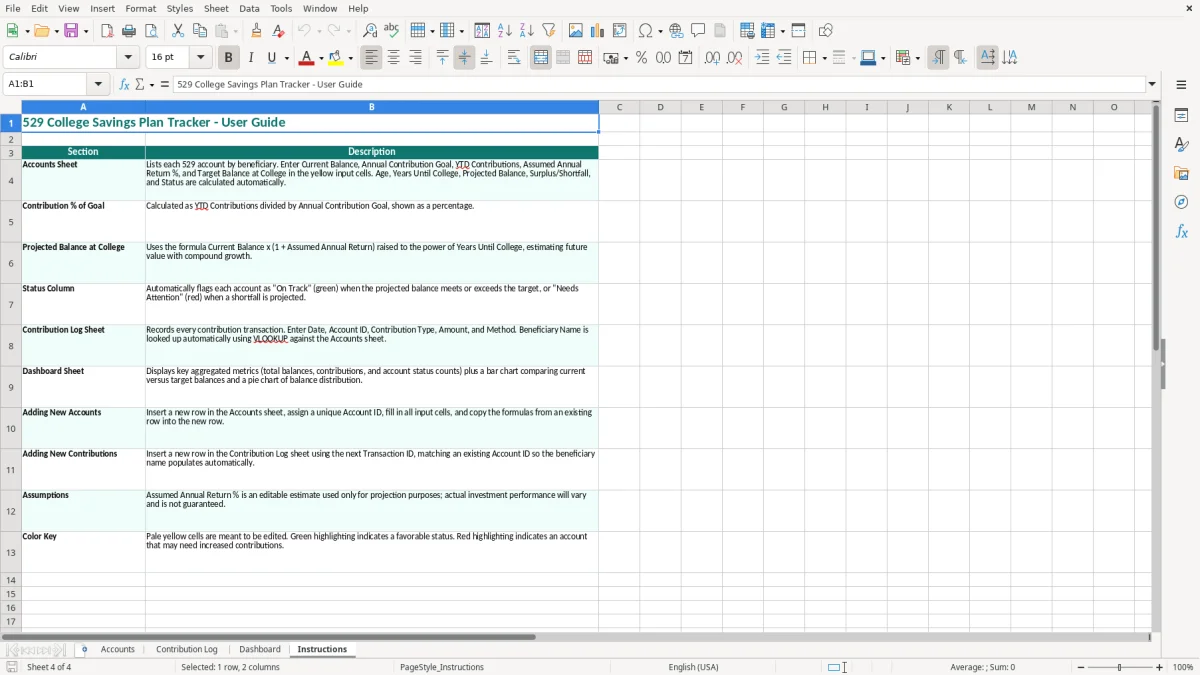The width and height of the screenshot is (1200, 675).
Task: Click Sort Ascending icon
Action: pos(505,31)
